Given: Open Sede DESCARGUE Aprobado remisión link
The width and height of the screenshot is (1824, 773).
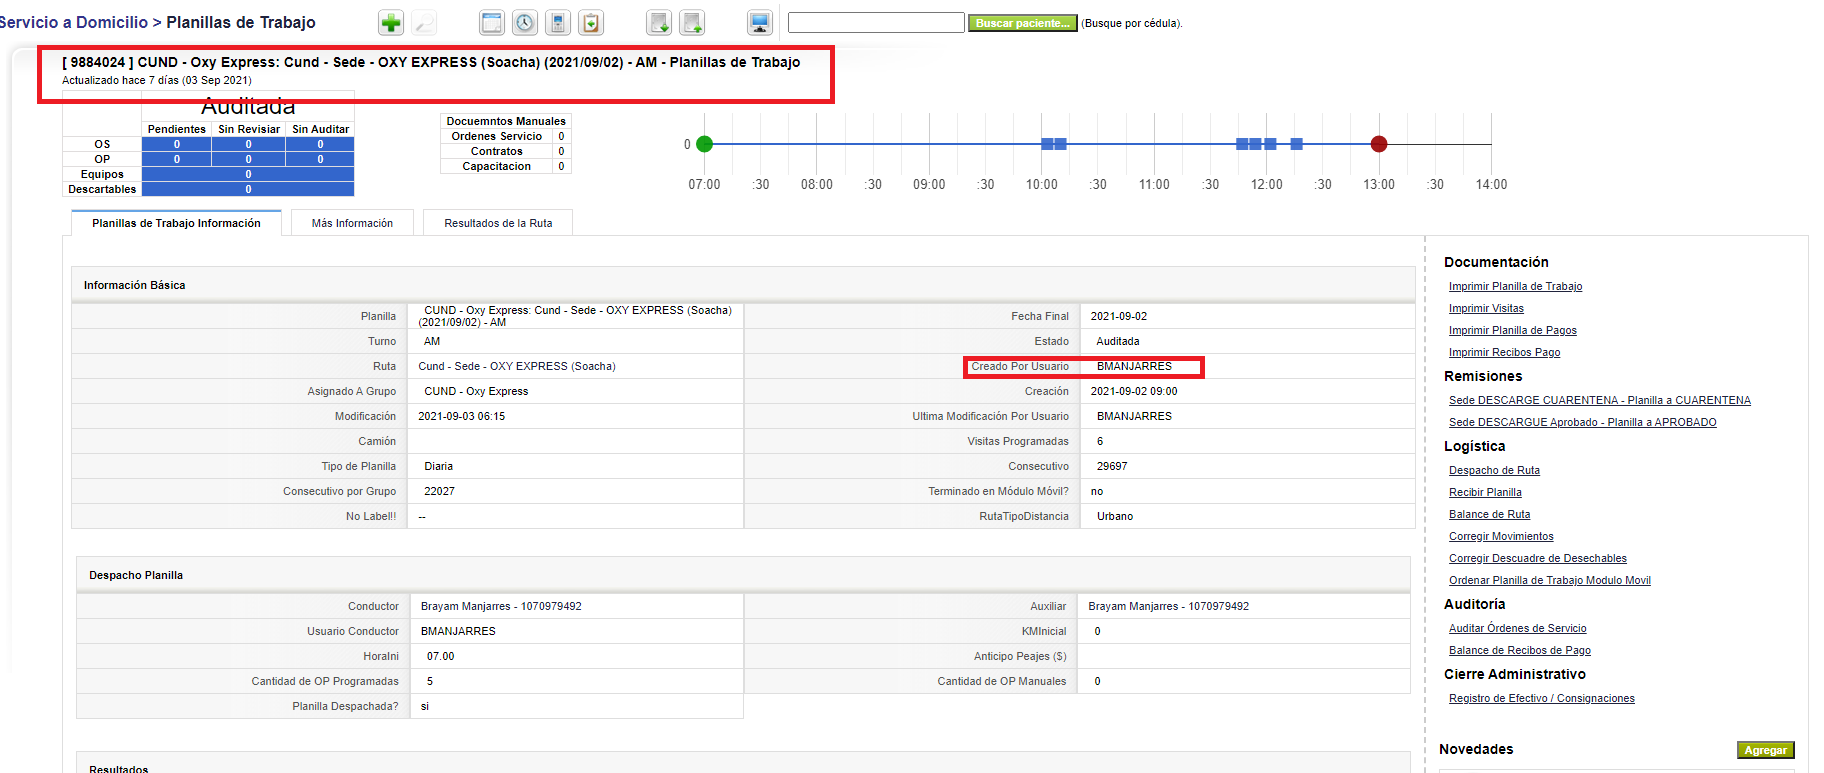Looking at the screenshot, I should point(1582,422).
